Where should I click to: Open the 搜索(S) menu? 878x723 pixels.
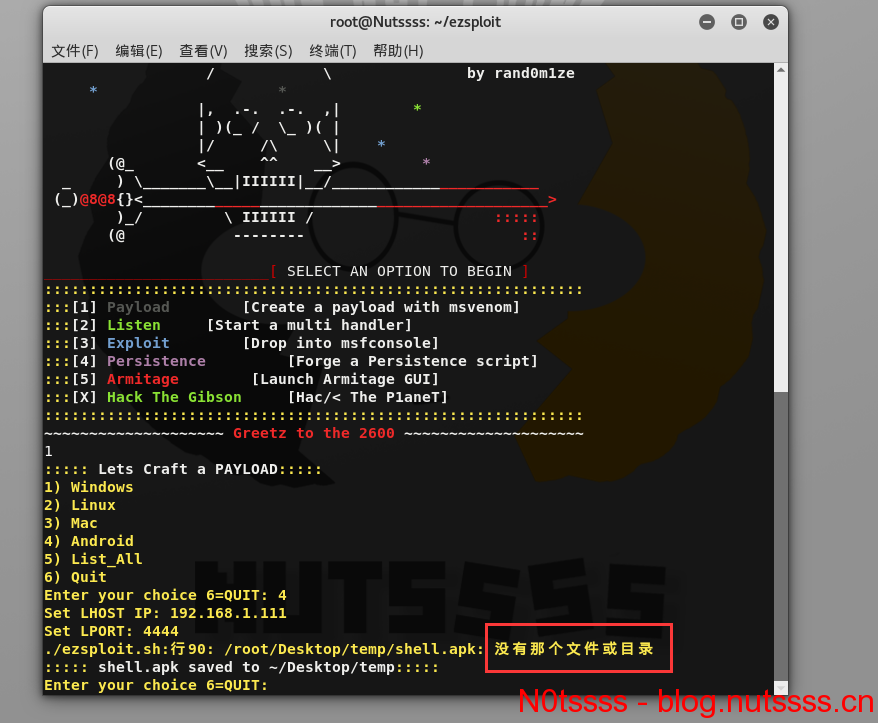[x=268, y=51]
